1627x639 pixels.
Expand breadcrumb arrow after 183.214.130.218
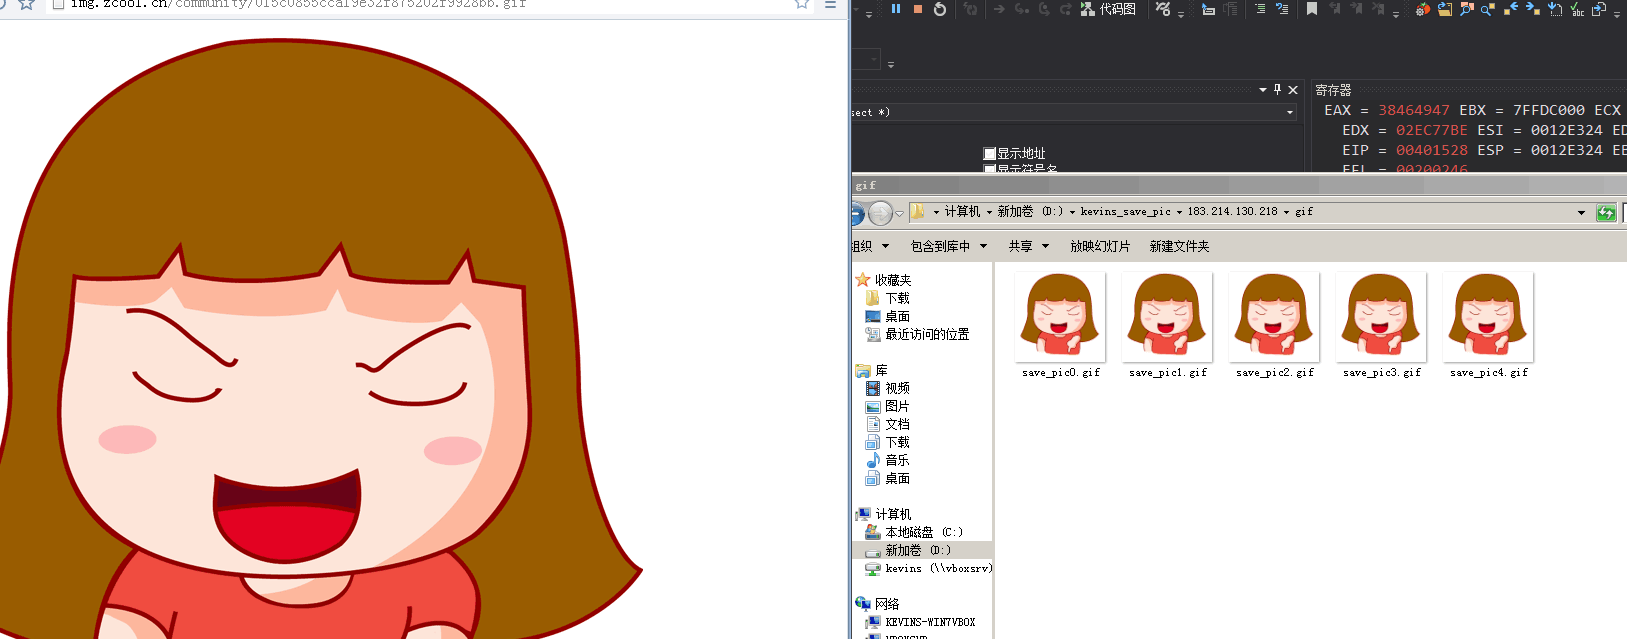point(1286,212)
